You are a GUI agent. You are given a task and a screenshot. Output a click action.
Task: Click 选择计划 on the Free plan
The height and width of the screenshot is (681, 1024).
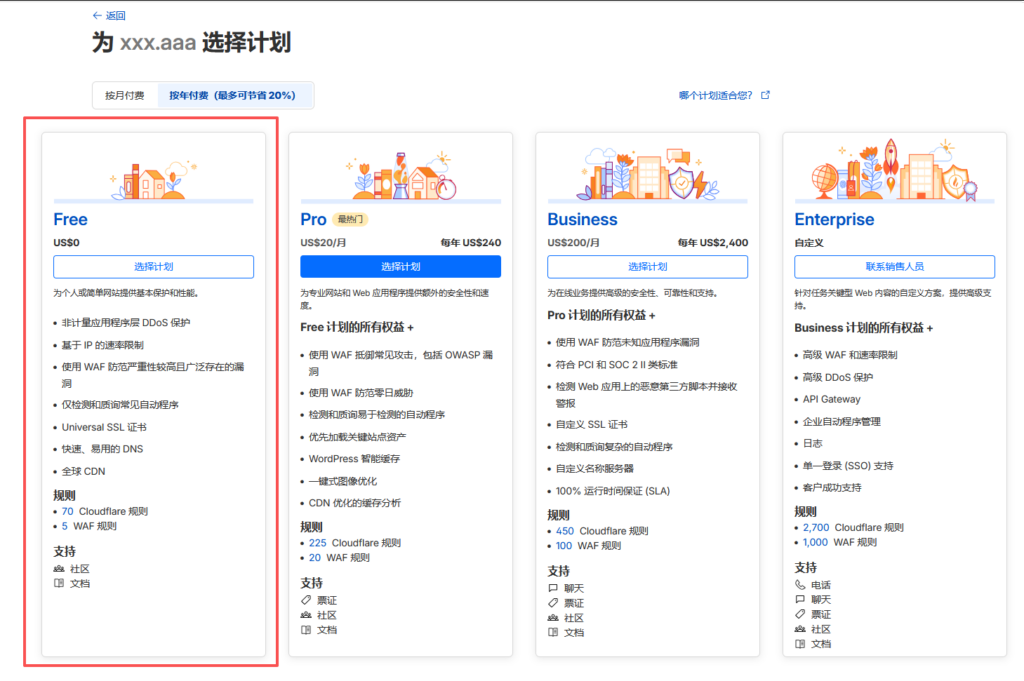[x=153, y=266]
